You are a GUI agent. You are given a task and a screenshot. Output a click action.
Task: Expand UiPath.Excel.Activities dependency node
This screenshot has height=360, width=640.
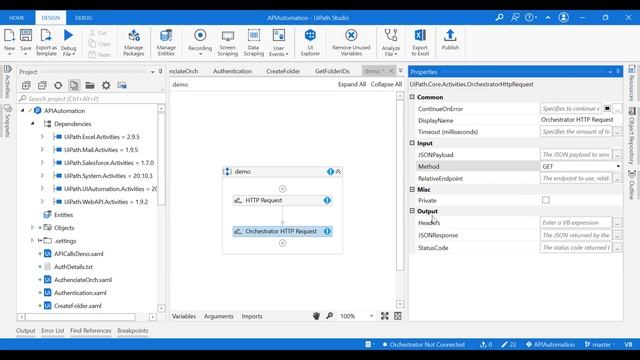(x=42, y=136)
